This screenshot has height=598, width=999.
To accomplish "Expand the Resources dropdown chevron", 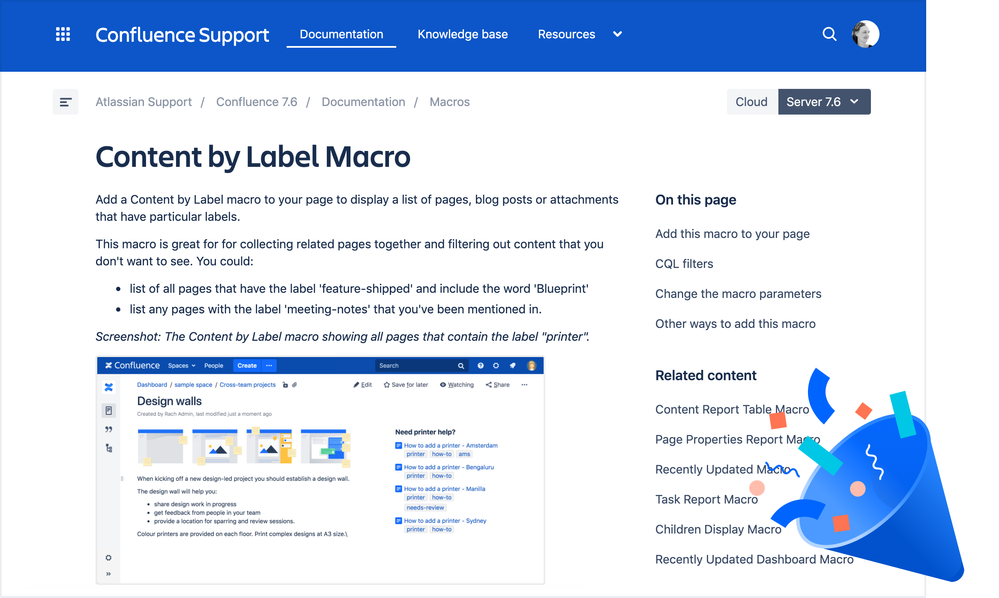I will (617, 34).
